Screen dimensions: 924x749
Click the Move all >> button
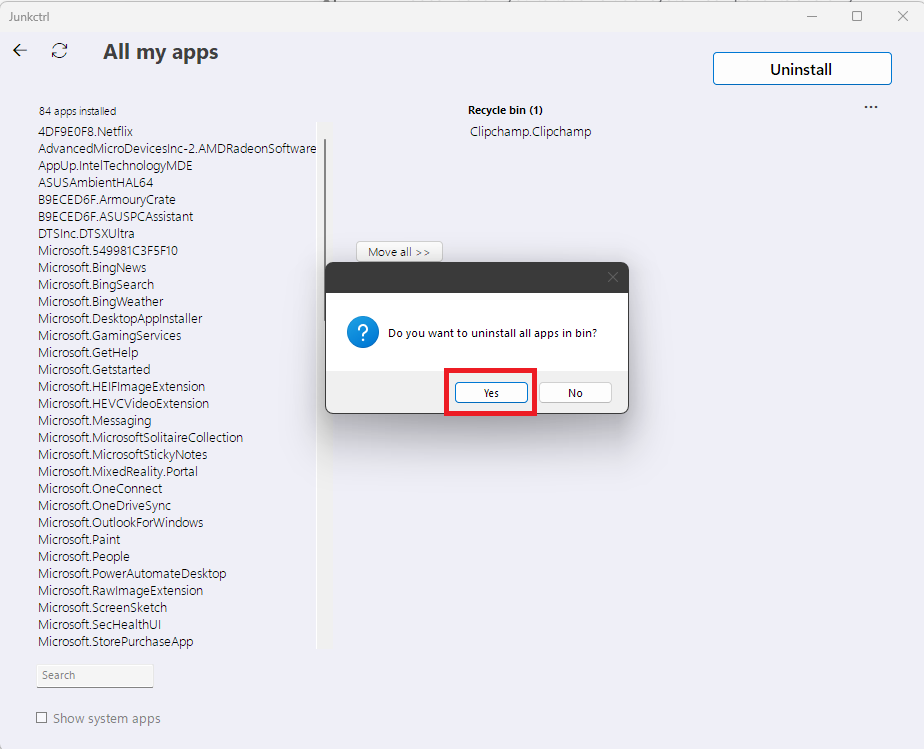tap(399, 252)
